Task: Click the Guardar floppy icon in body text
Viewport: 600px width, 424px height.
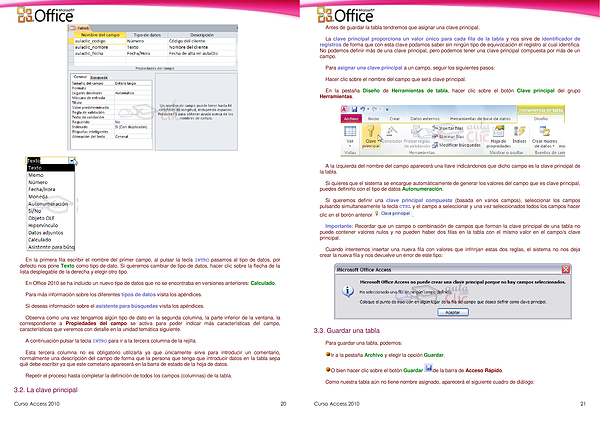Action: coord(429,369)
